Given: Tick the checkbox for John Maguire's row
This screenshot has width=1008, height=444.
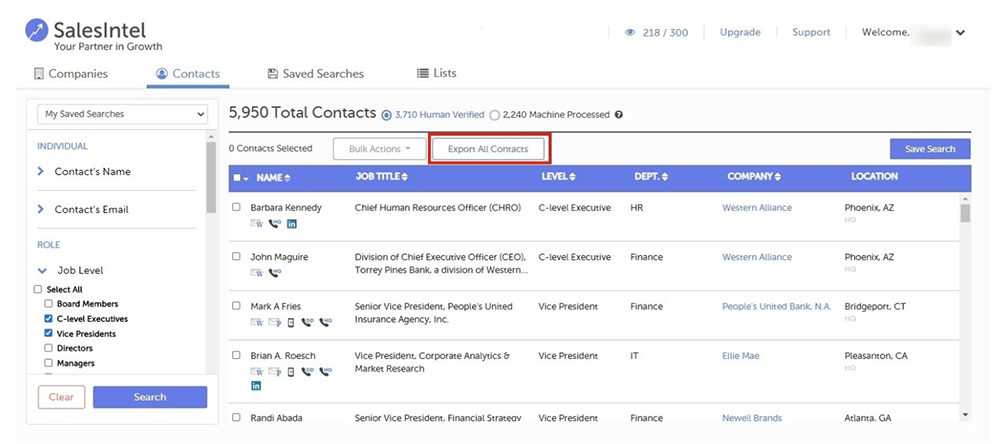Looking at the screenshot, I should pos(237,256).
